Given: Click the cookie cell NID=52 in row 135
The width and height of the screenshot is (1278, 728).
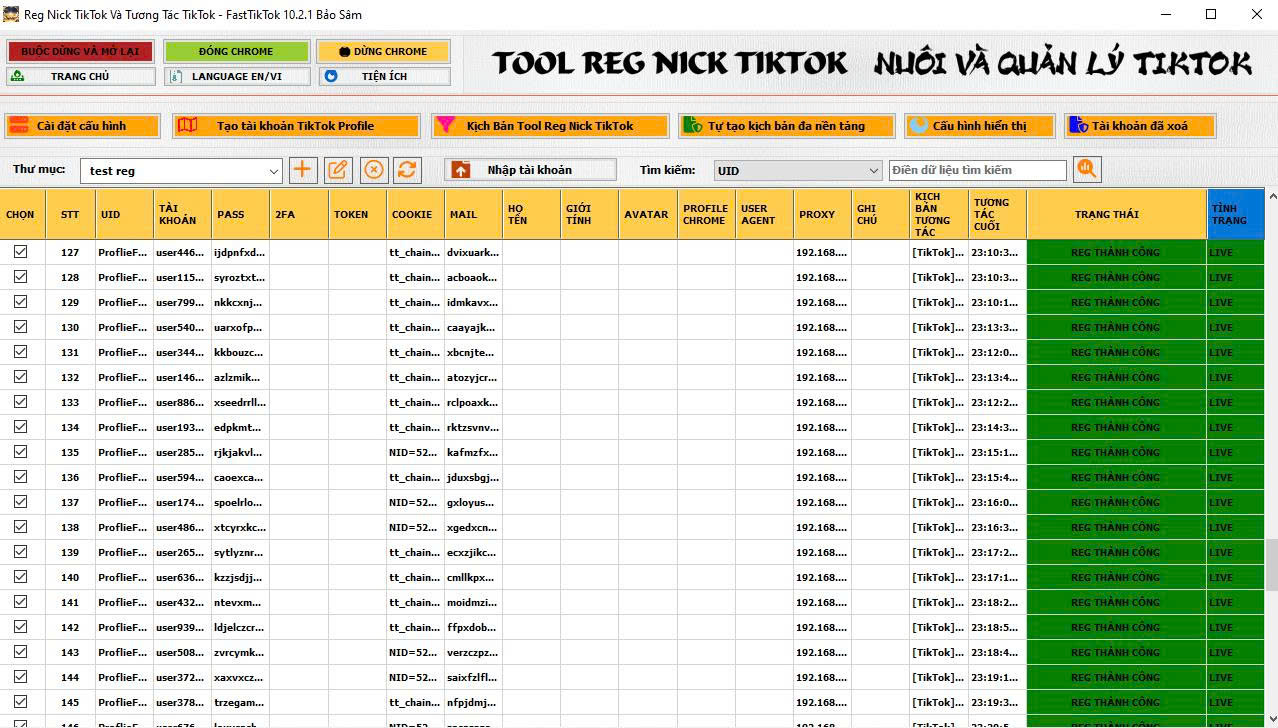Looking at the screenshot, I should [x=414, y=452].
